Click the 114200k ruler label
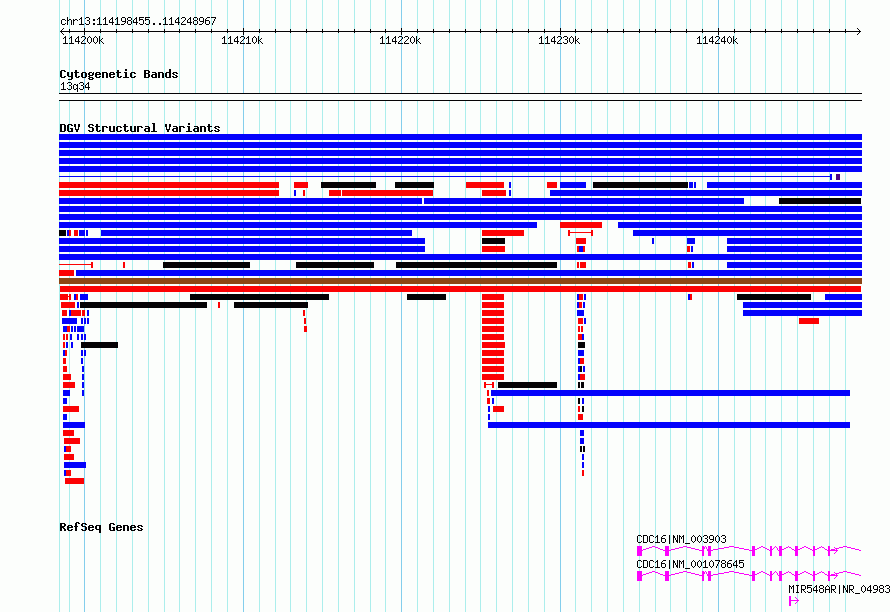The width and height of the screenshot is (890, 612). [x=83, y=40]
